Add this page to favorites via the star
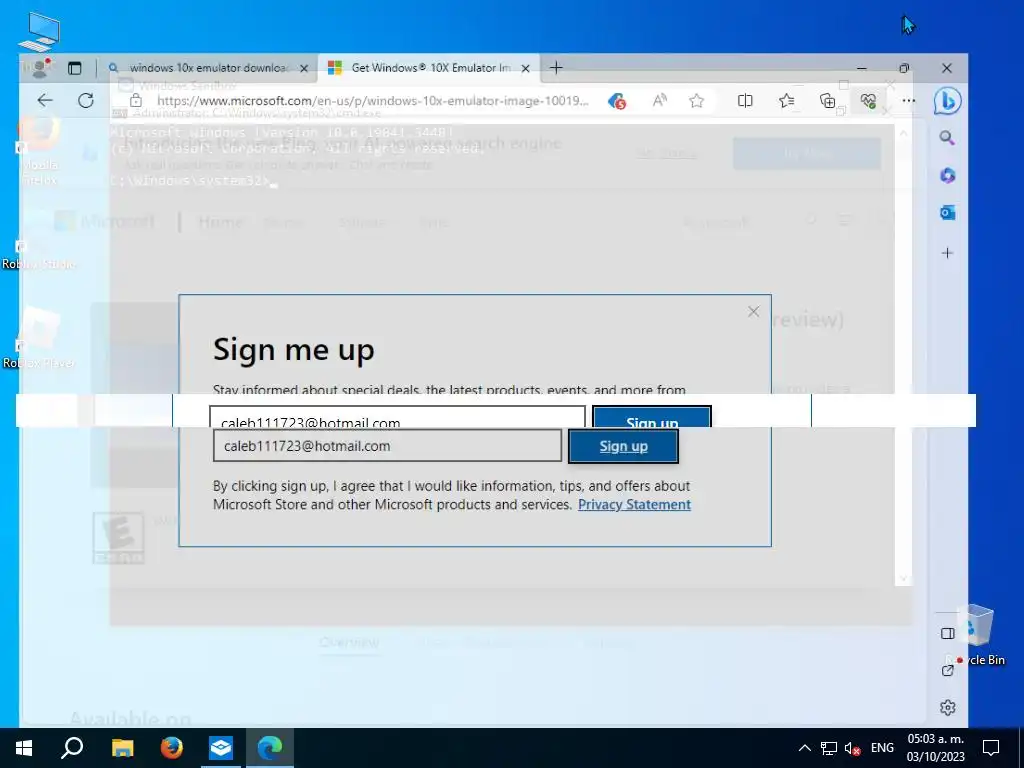 click(697, 101)
